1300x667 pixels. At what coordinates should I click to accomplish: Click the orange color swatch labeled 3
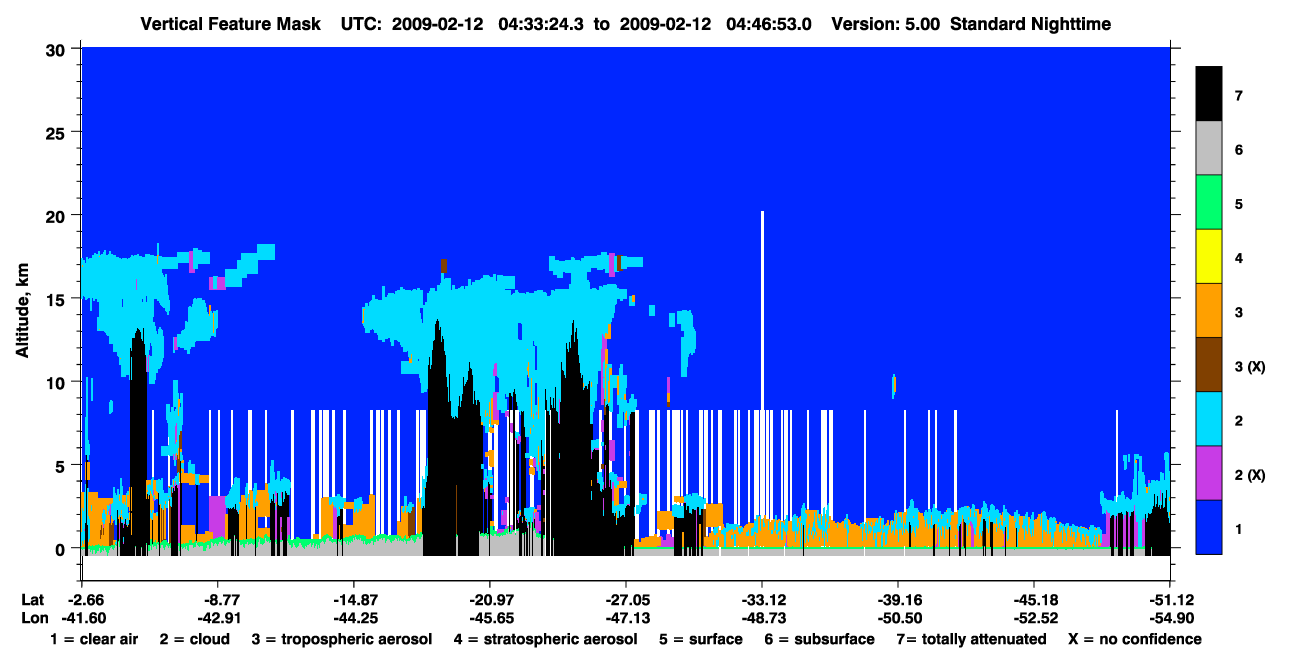click(x=1209, y=311)
